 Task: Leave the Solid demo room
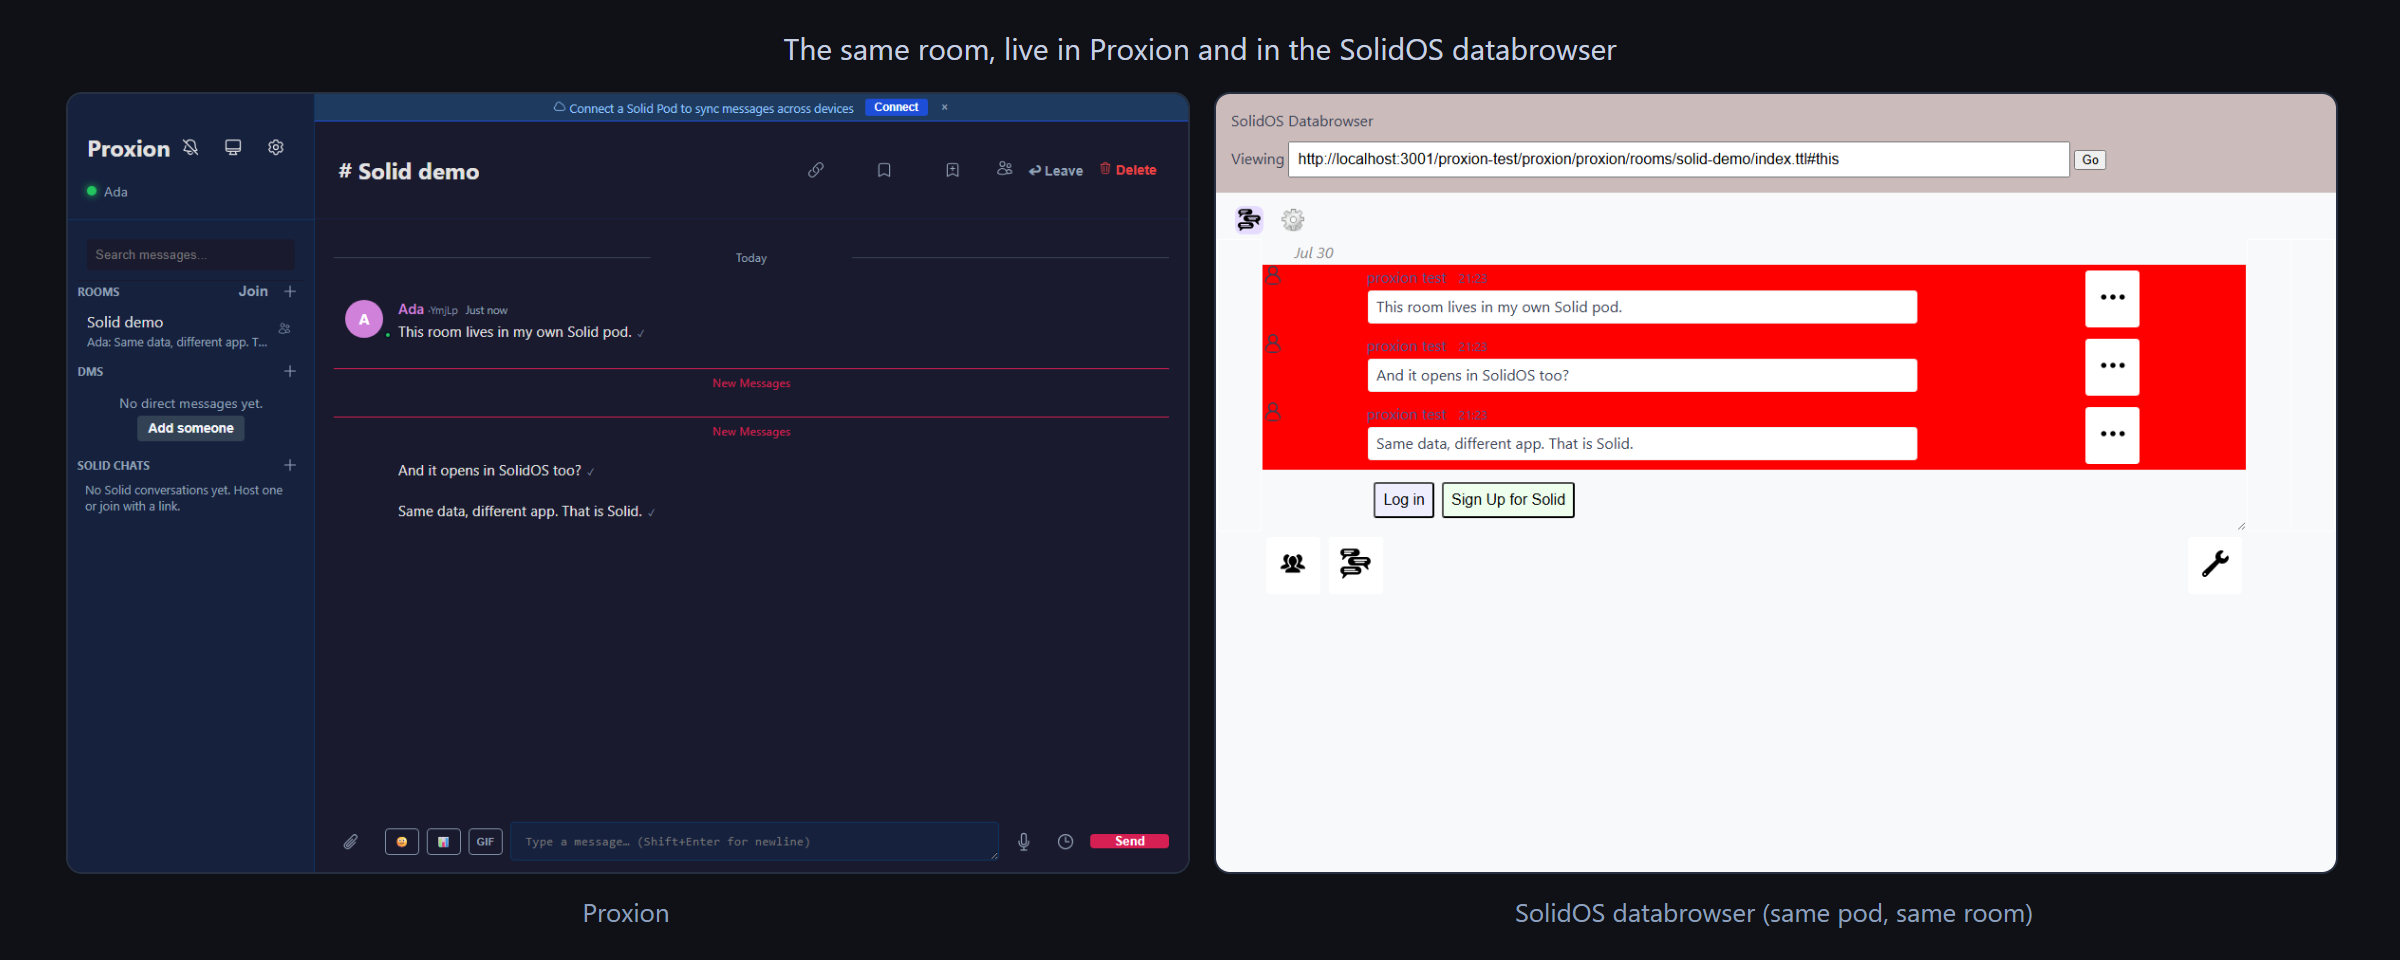[x=1056, y=171]
